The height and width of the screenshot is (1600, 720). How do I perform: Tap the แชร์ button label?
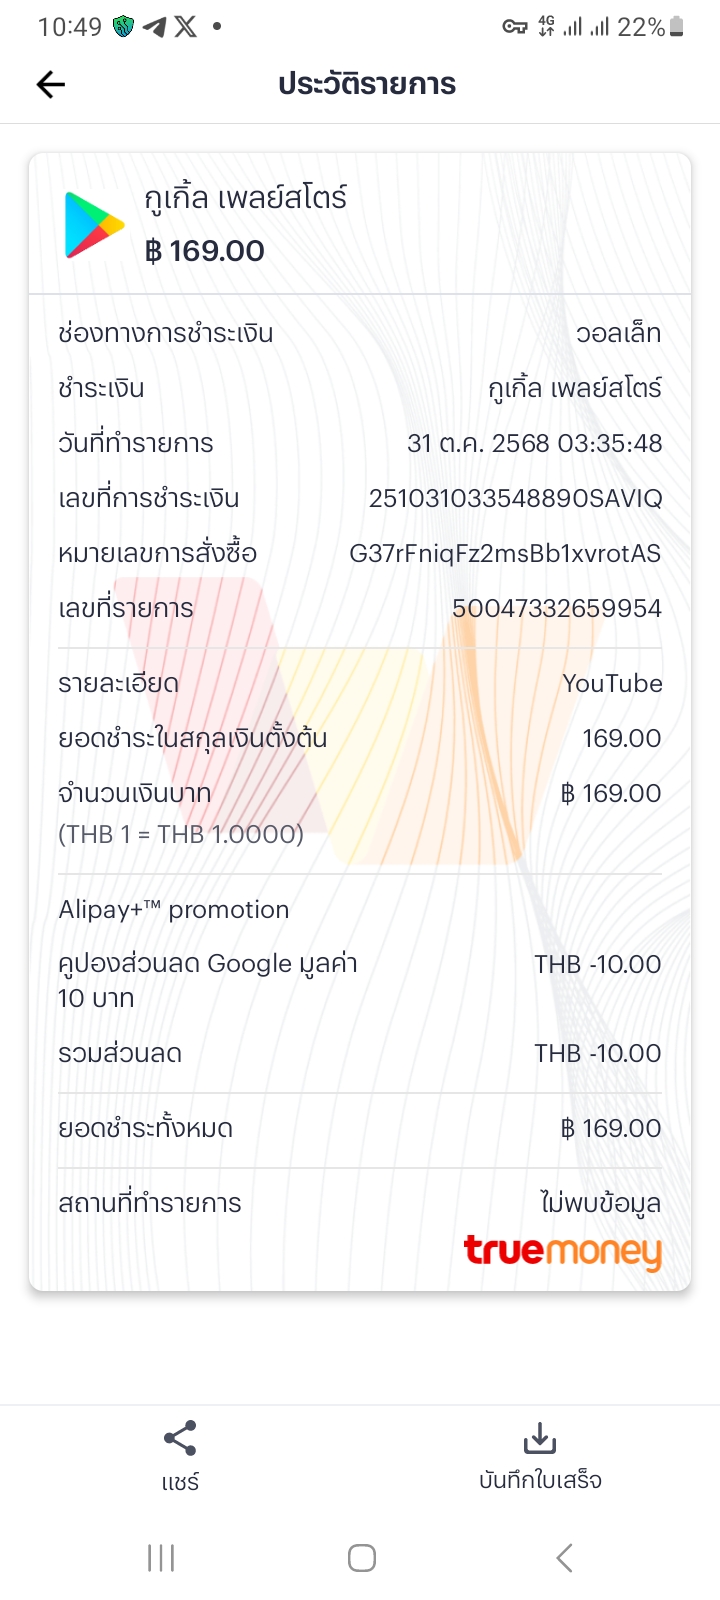click(180, 1482)
